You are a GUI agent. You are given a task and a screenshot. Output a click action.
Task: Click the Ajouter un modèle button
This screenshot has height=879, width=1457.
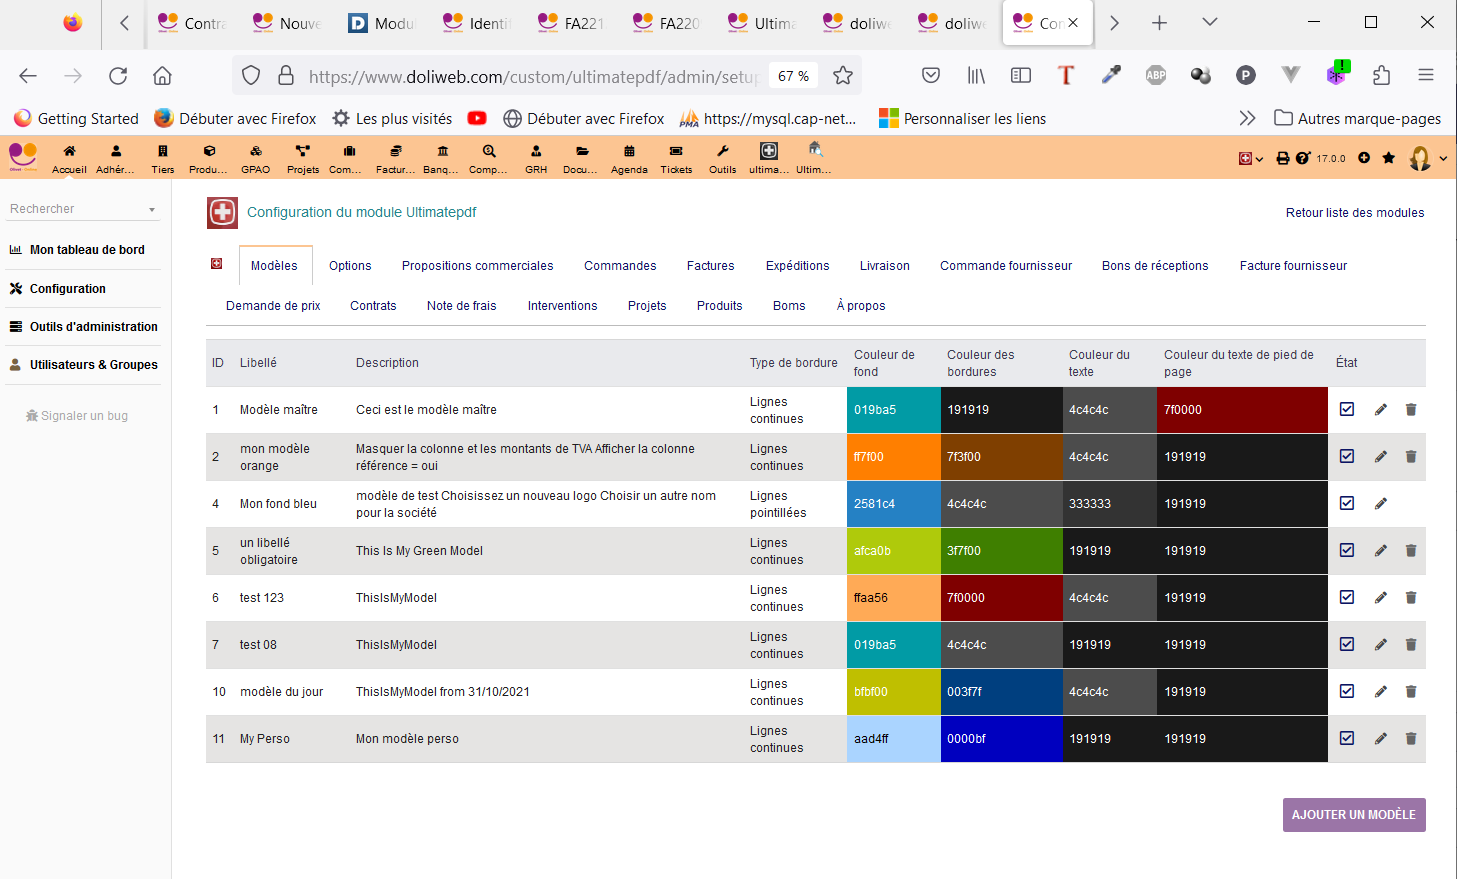(1353, 815)
